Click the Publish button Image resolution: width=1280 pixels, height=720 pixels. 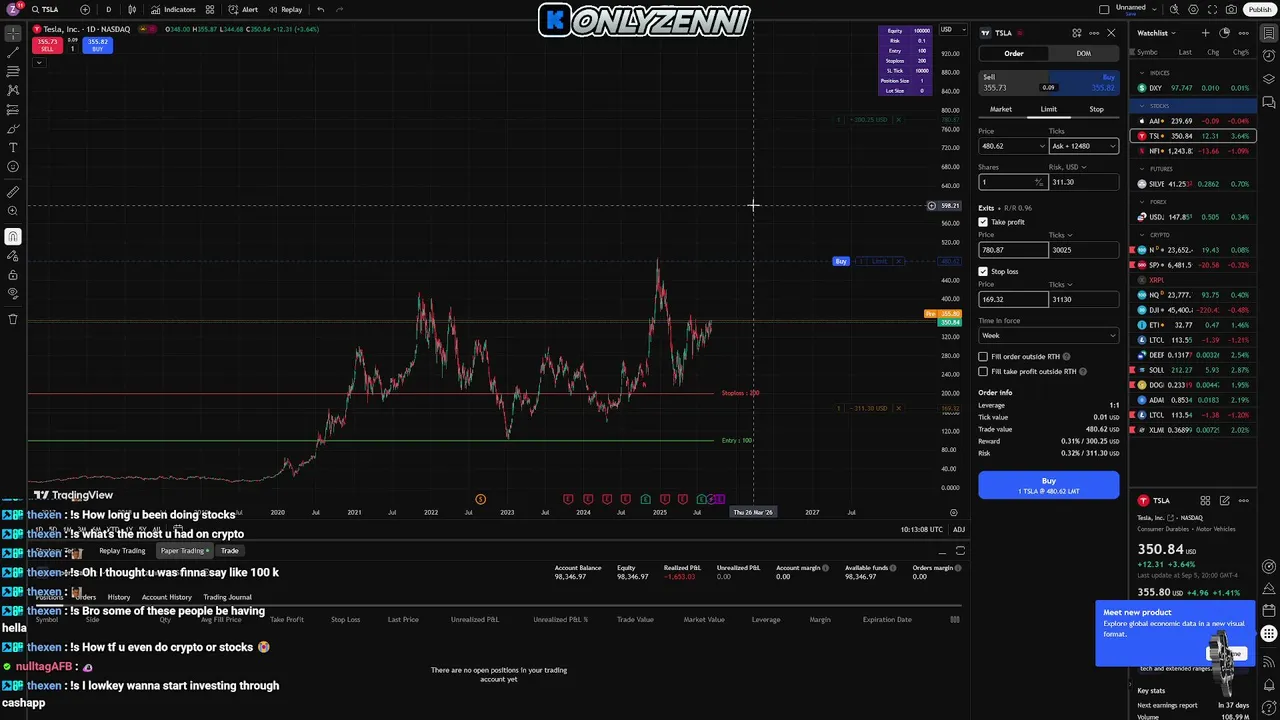(x=1259, y=10)
